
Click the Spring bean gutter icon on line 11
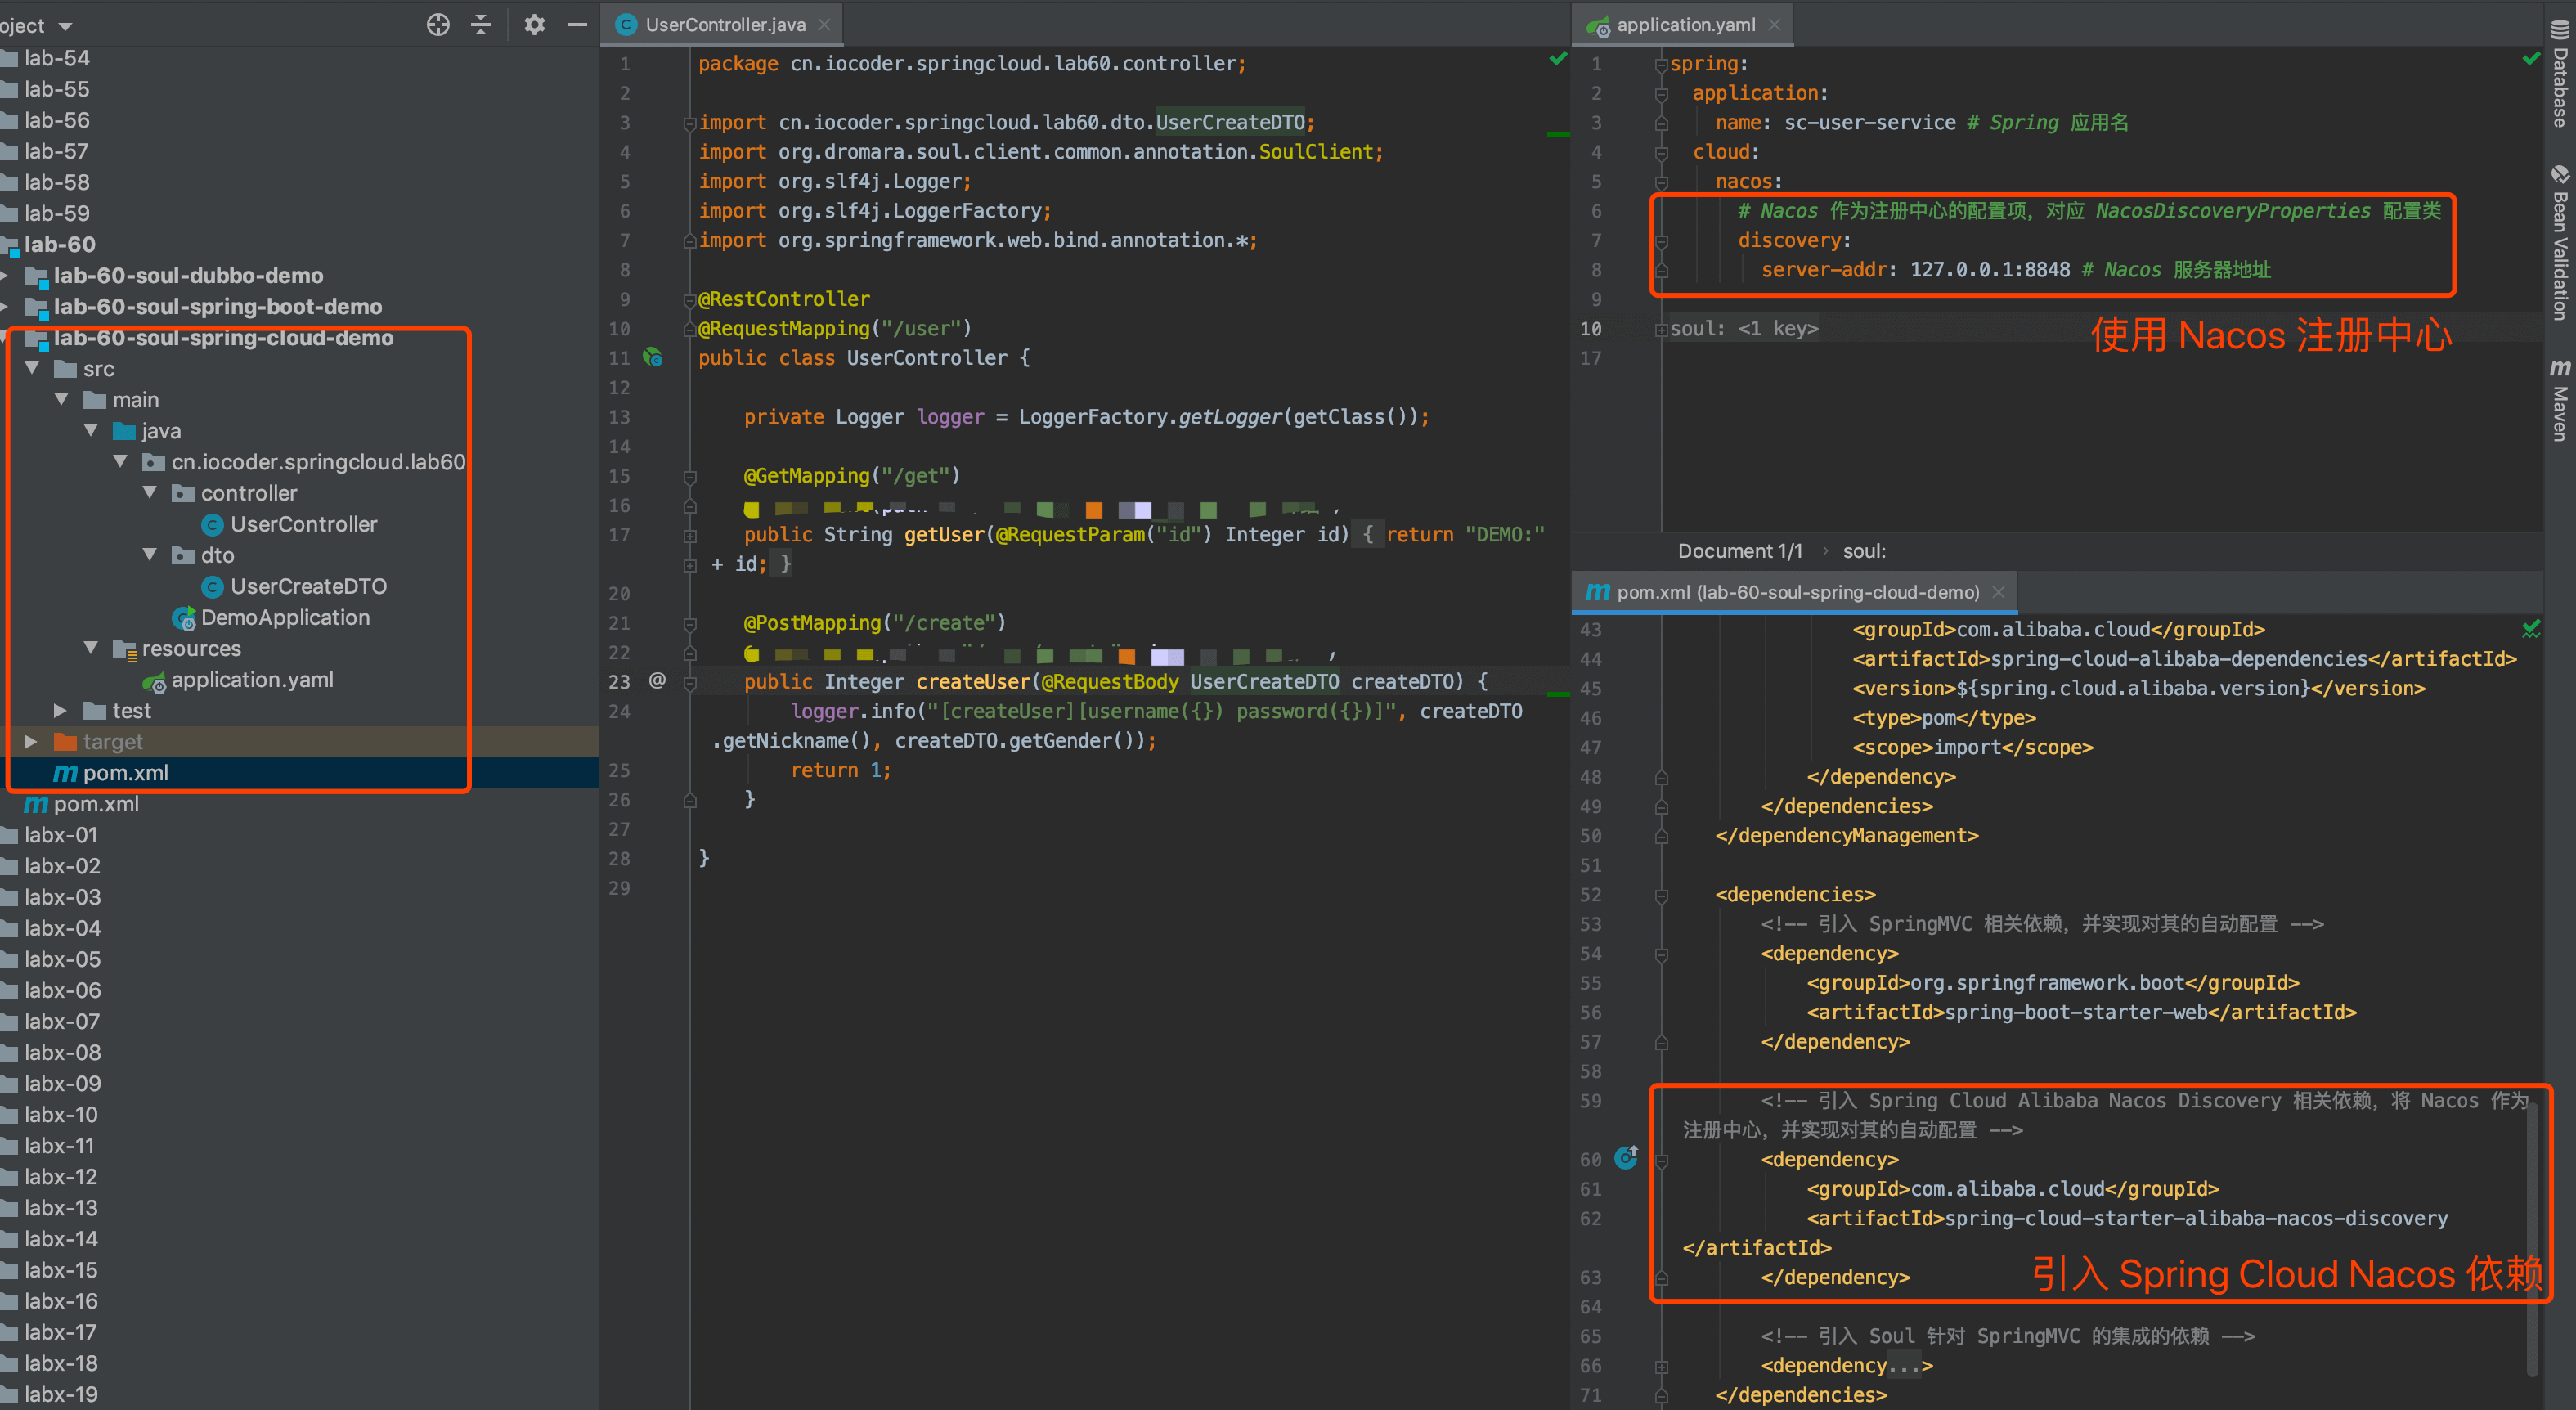(653, 357)
